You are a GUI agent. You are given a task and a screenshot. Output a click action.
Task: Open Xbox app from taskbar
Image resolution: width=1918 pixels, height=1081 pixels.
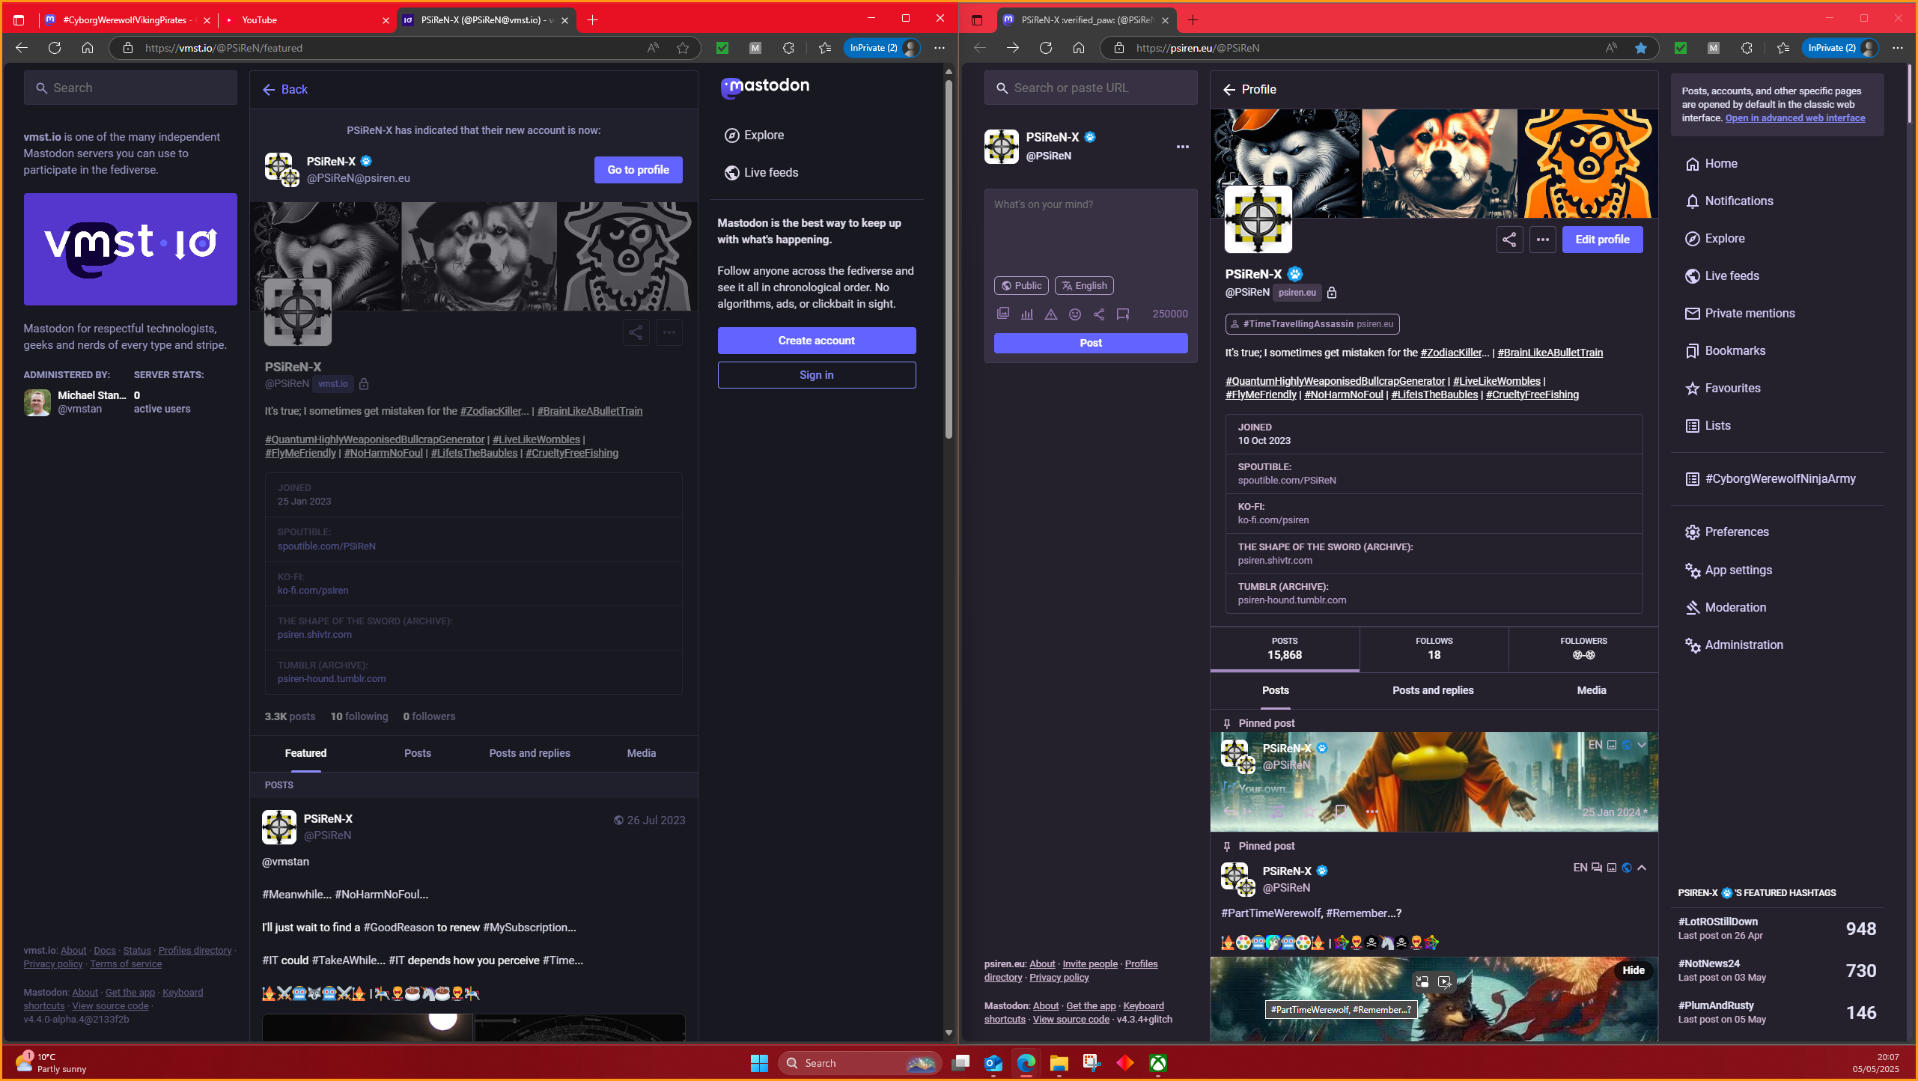coord(1157,1063)
